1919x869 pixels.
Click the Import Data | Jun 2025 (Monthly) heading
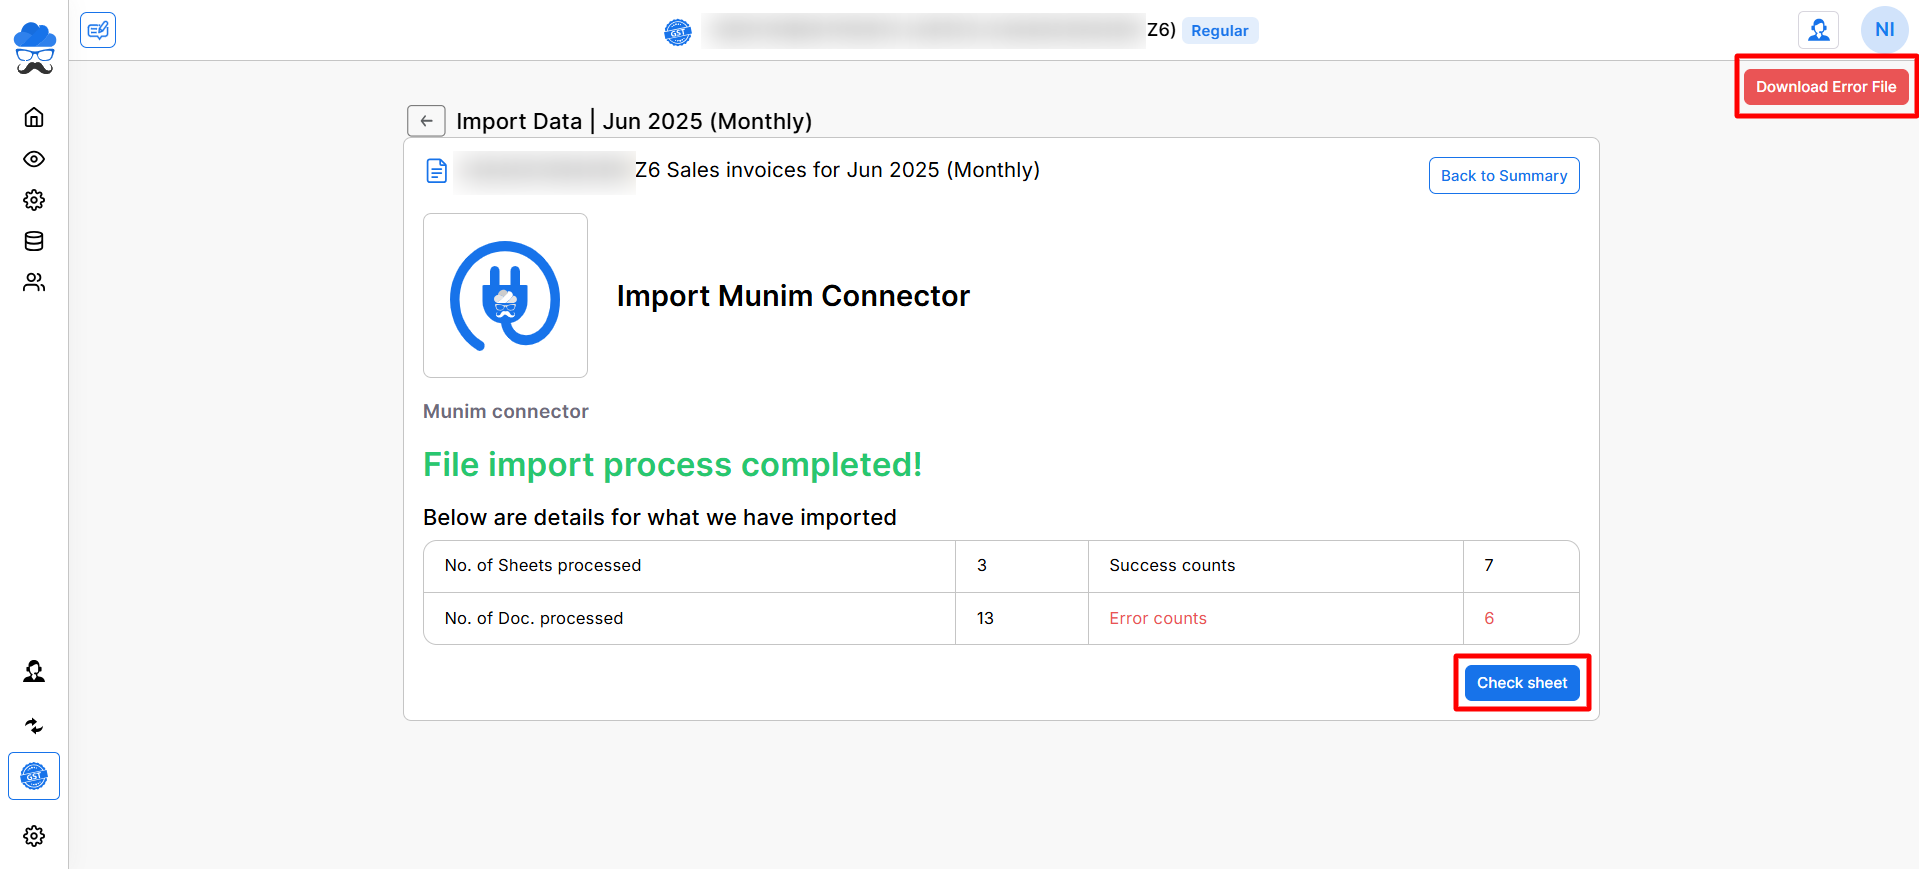[634, 121]
